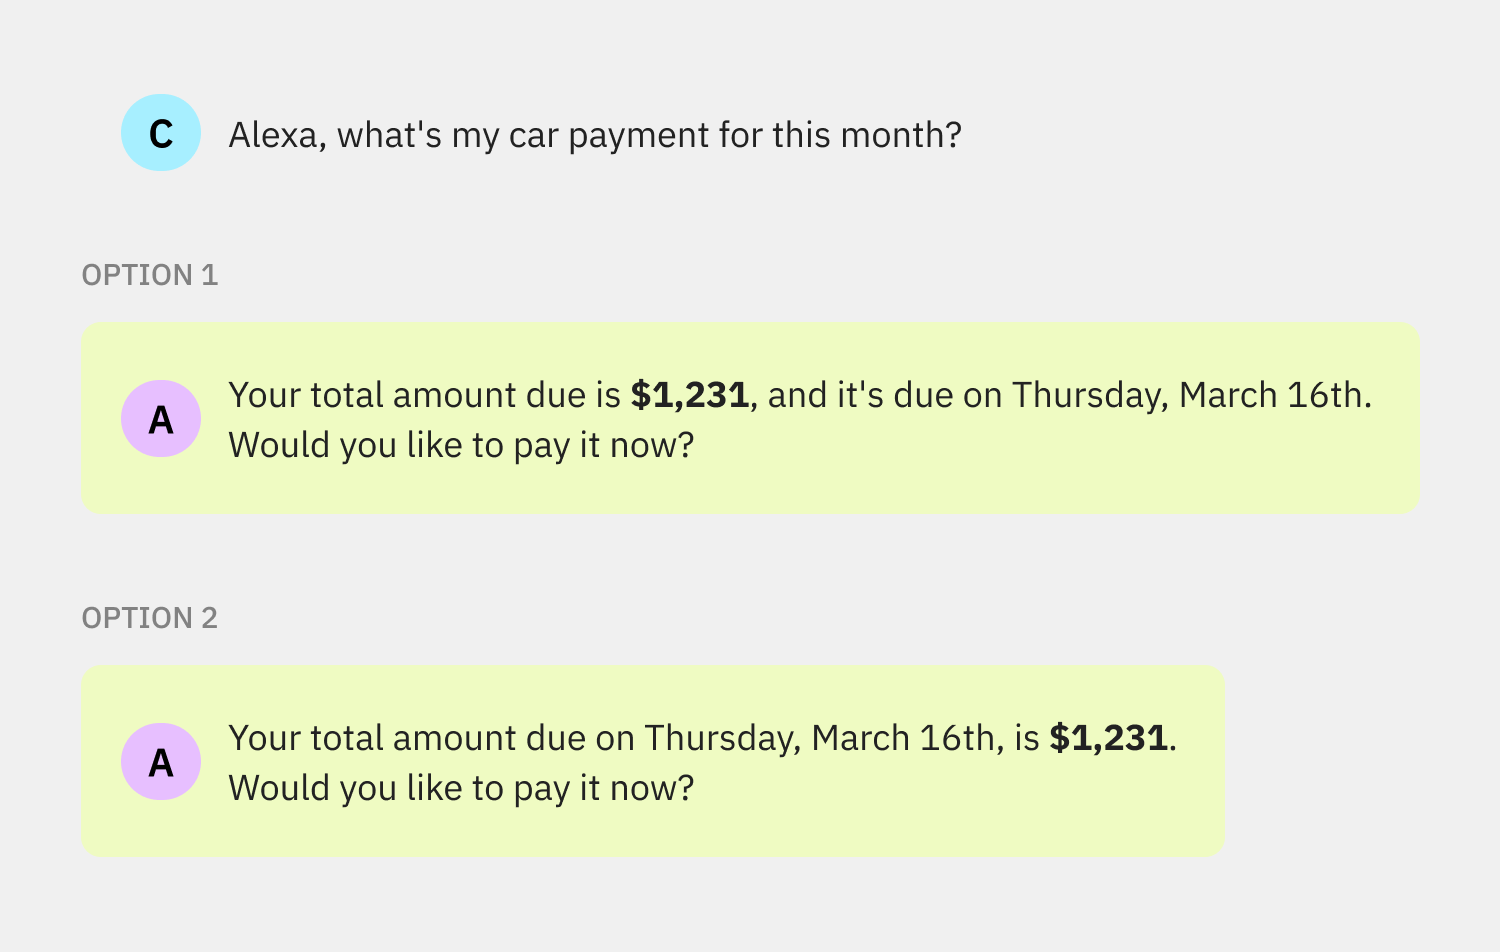Select the "OPTION 2" heading label
Viewport: 1500px width, 952px height.
click(150, 618)
